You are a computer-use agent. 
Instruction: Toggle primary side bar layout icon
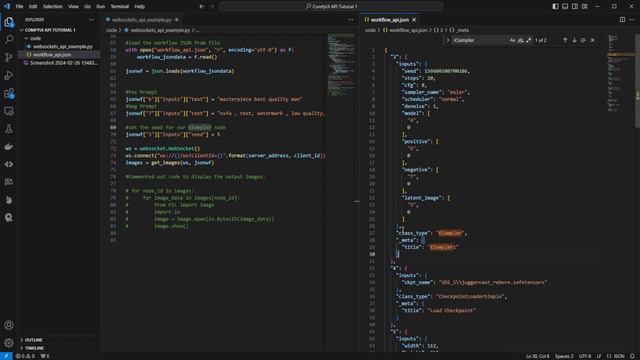point(556,7)
